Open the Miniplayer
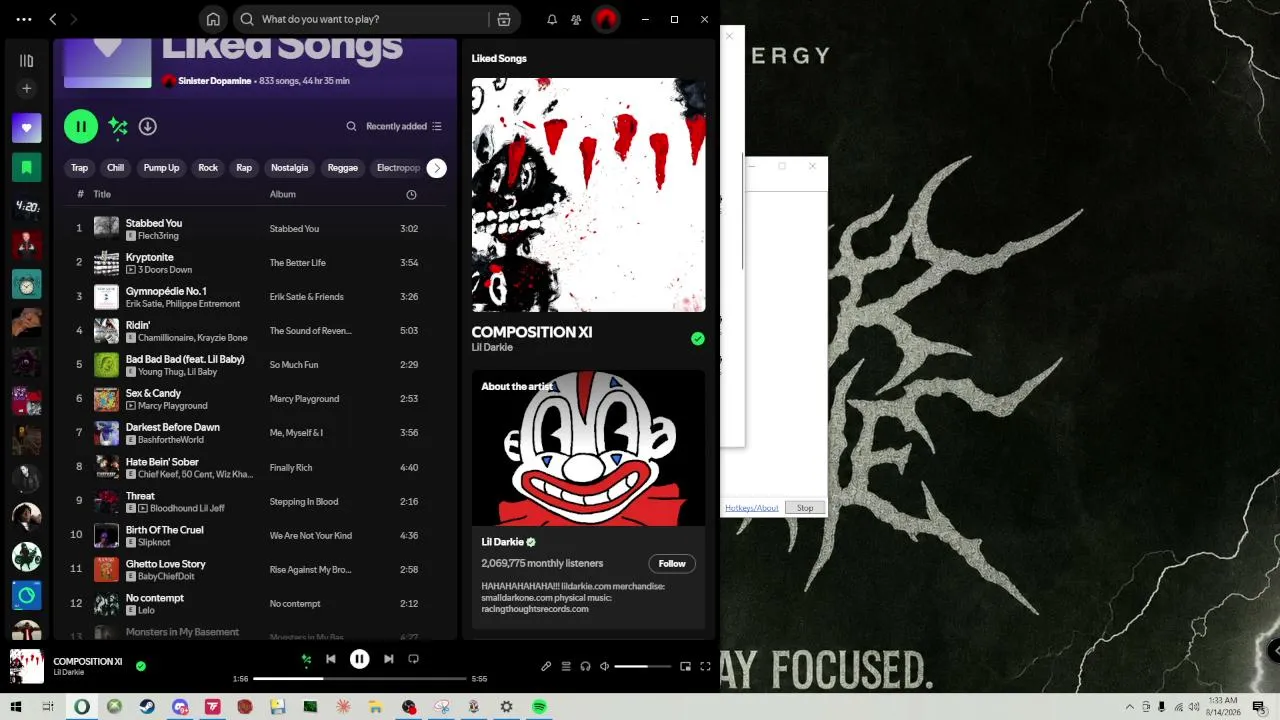 click(x=686, y=666)
